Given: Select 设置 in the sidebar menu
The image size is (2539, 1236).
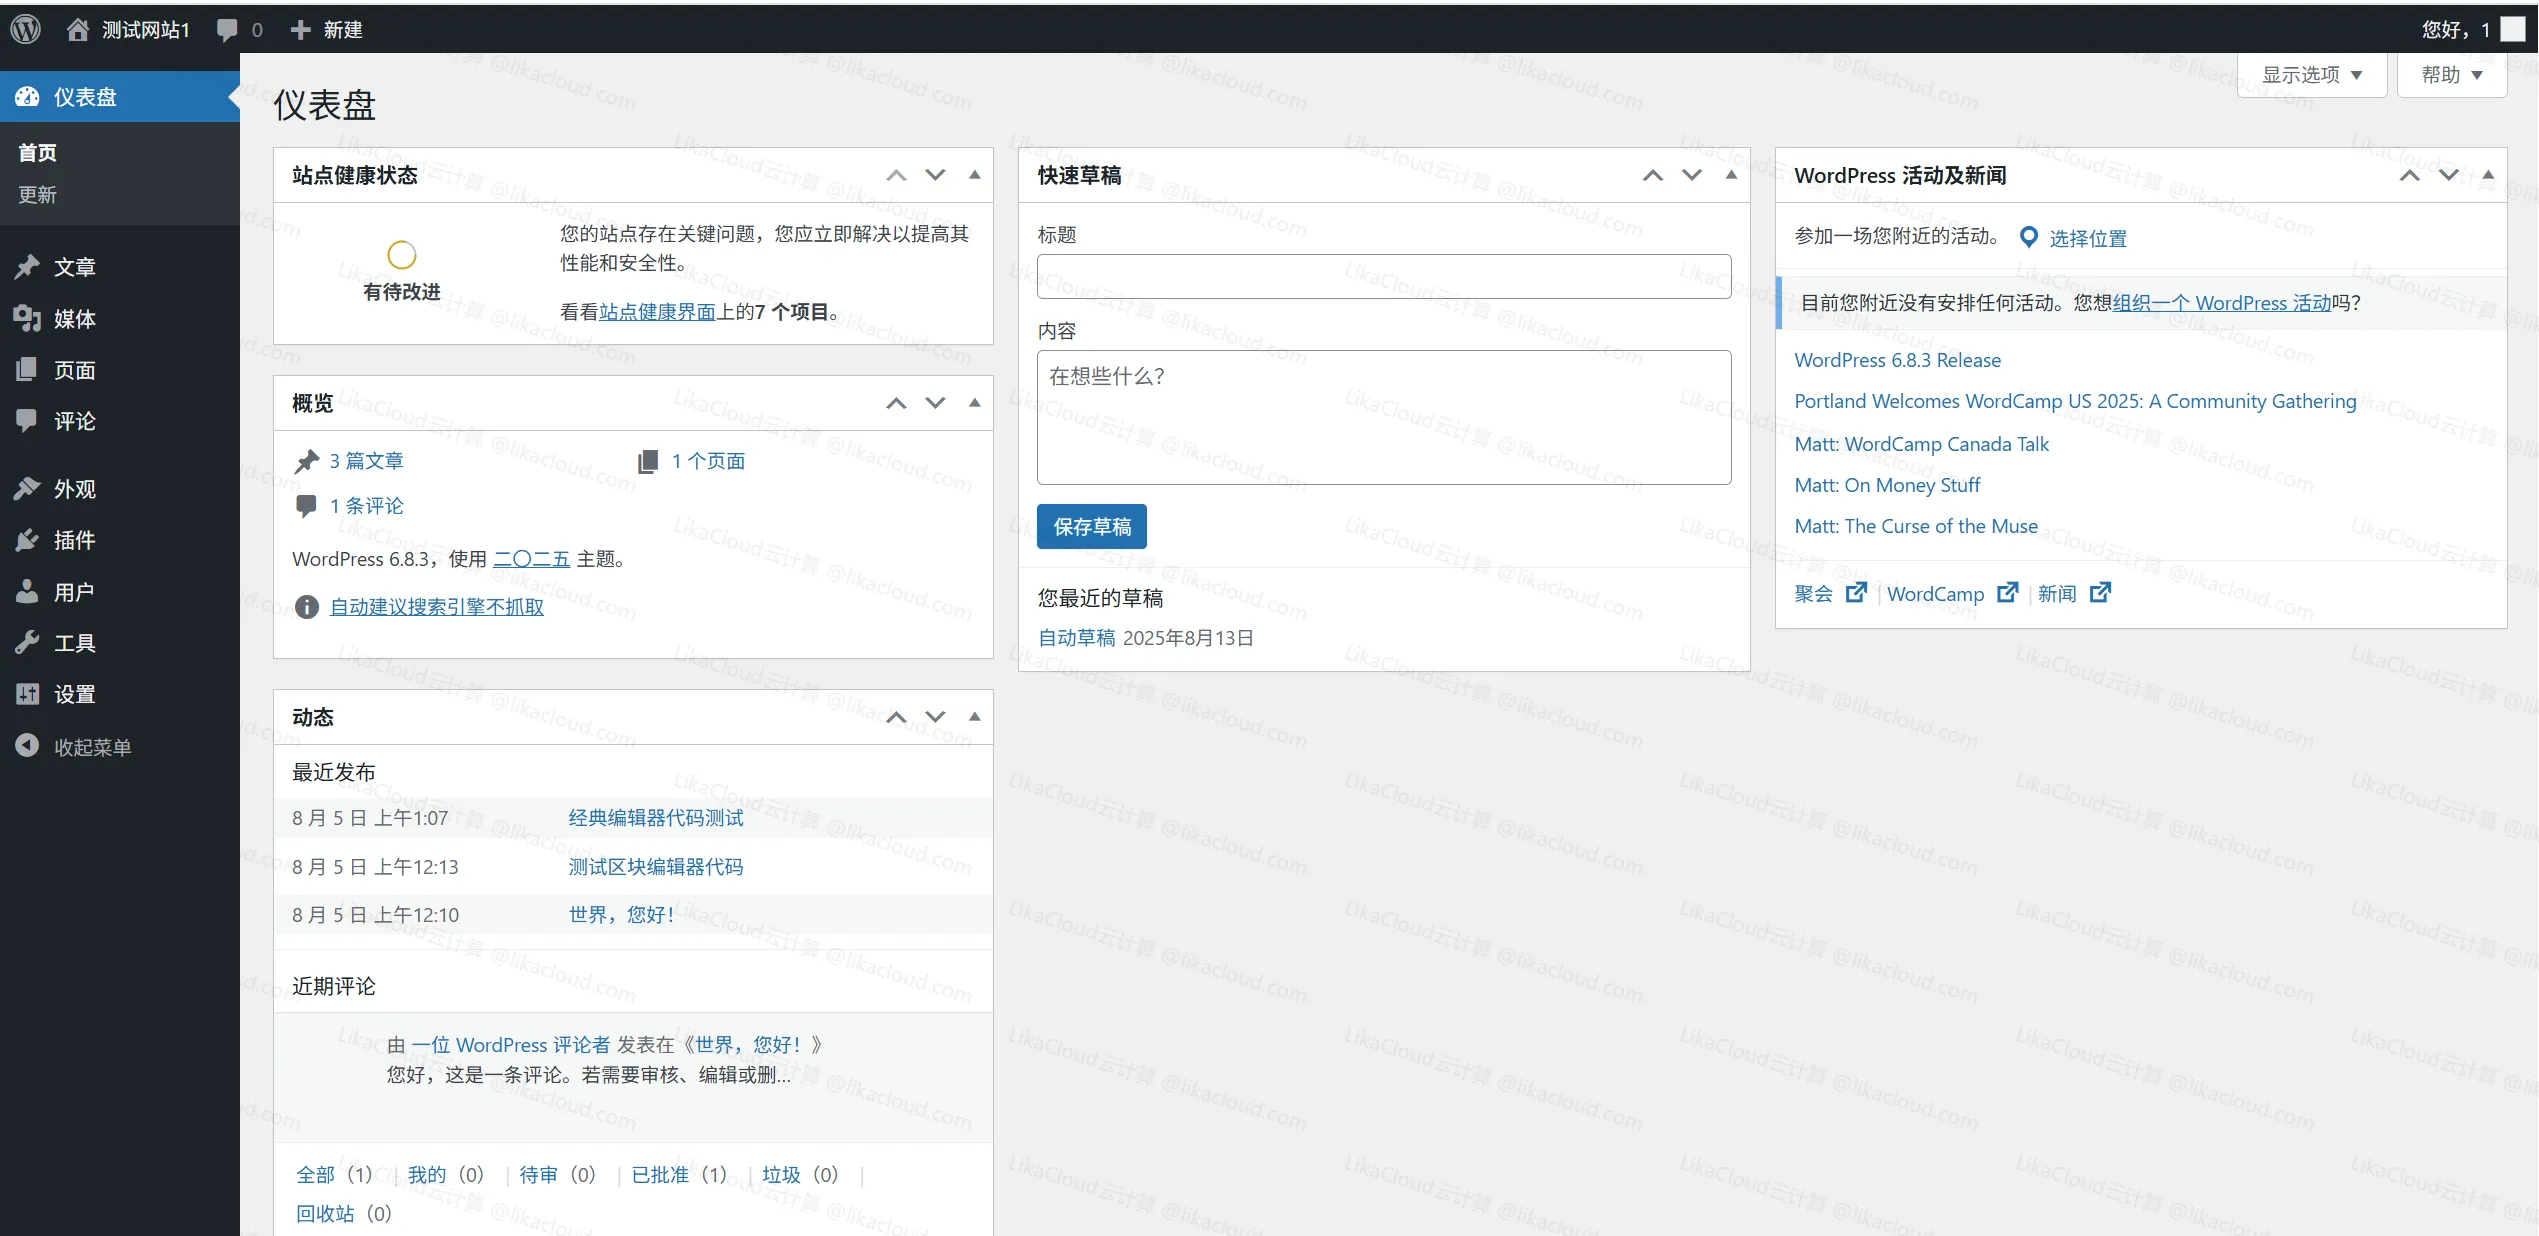Looking at the screenshot, I should tap(75, 693).
